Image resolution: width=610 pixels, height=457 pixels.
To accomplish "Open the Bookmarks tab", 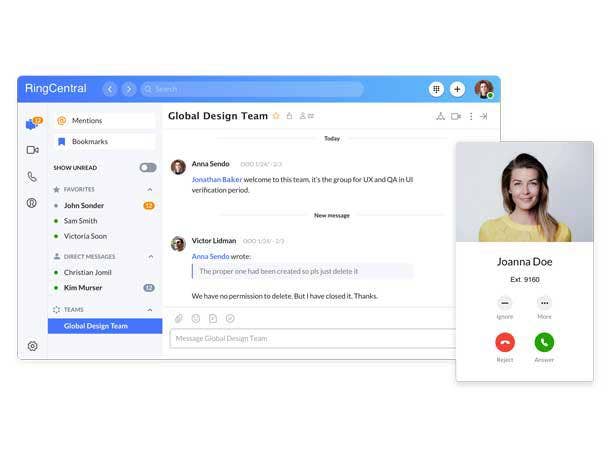I will click(x=89, y=142).
